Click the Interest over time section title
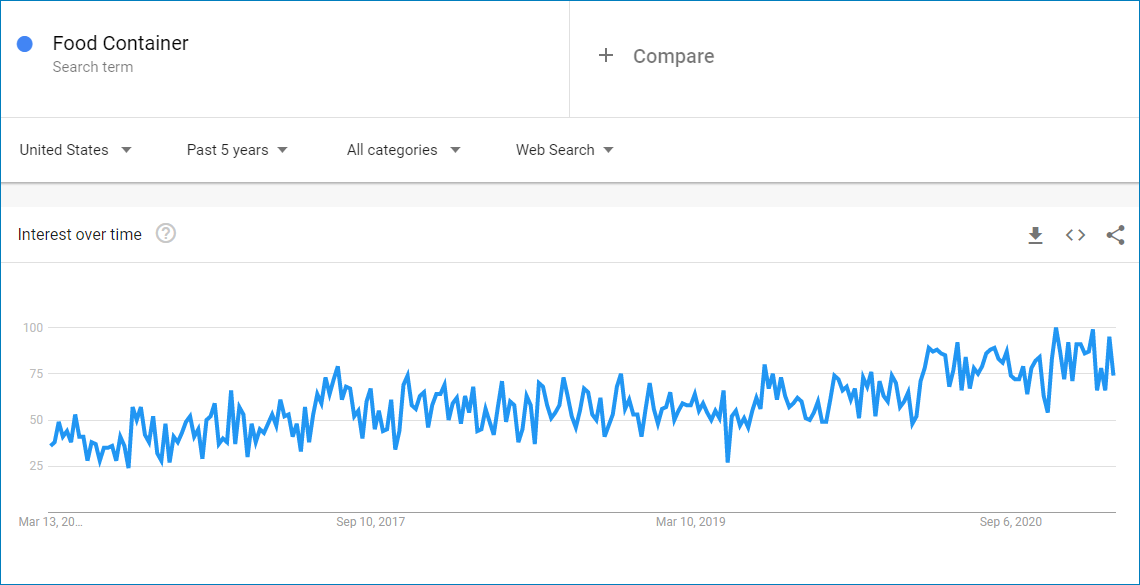Screen dimensions: 1140x585 78,233
